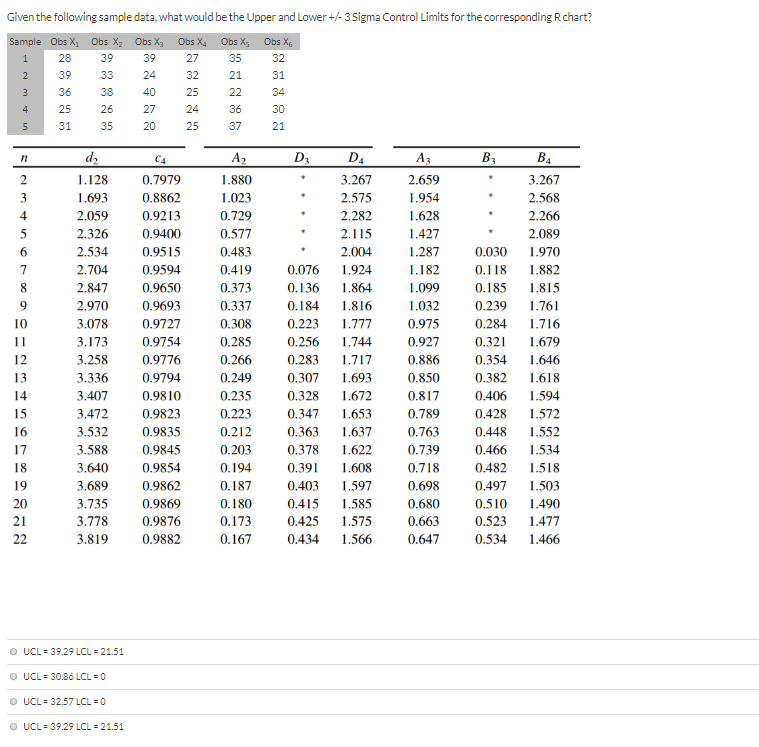The width and height of the screenshot is (759, 747).
Task: Click the 'Sample' column header
Action: pyautogui.click(x=25, y=42)
